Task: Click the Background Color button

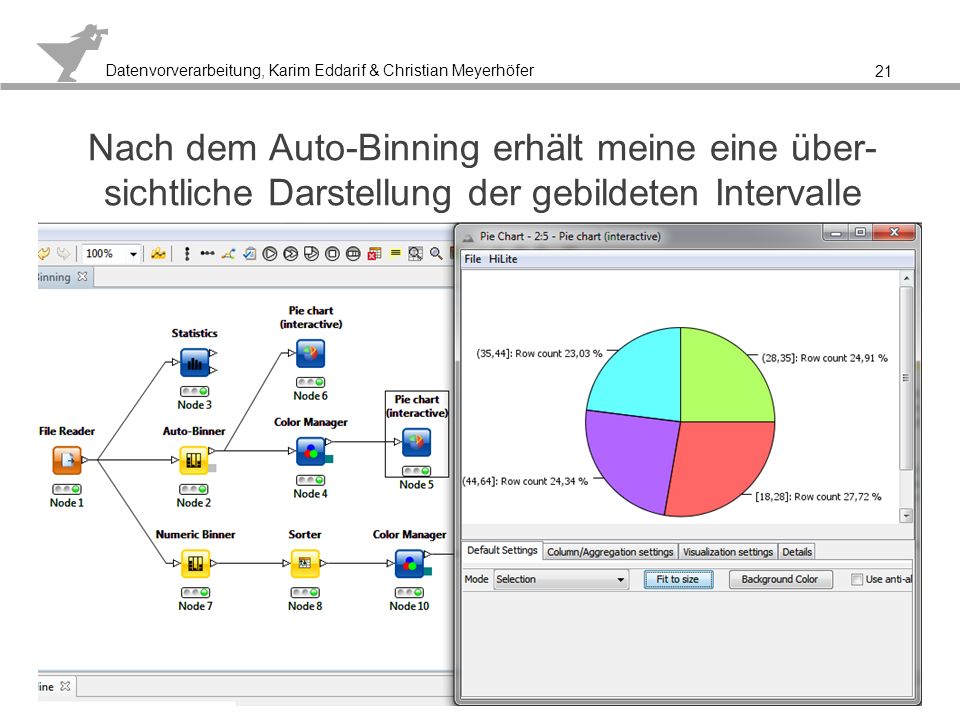Action: coord(780,579)
